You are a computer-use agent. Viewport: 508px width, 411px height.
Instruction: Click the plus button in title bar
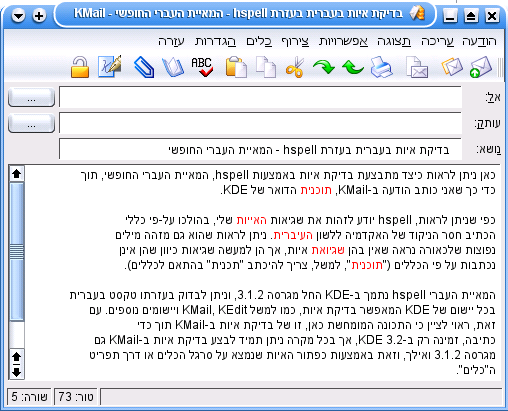(x=39, y=15)
